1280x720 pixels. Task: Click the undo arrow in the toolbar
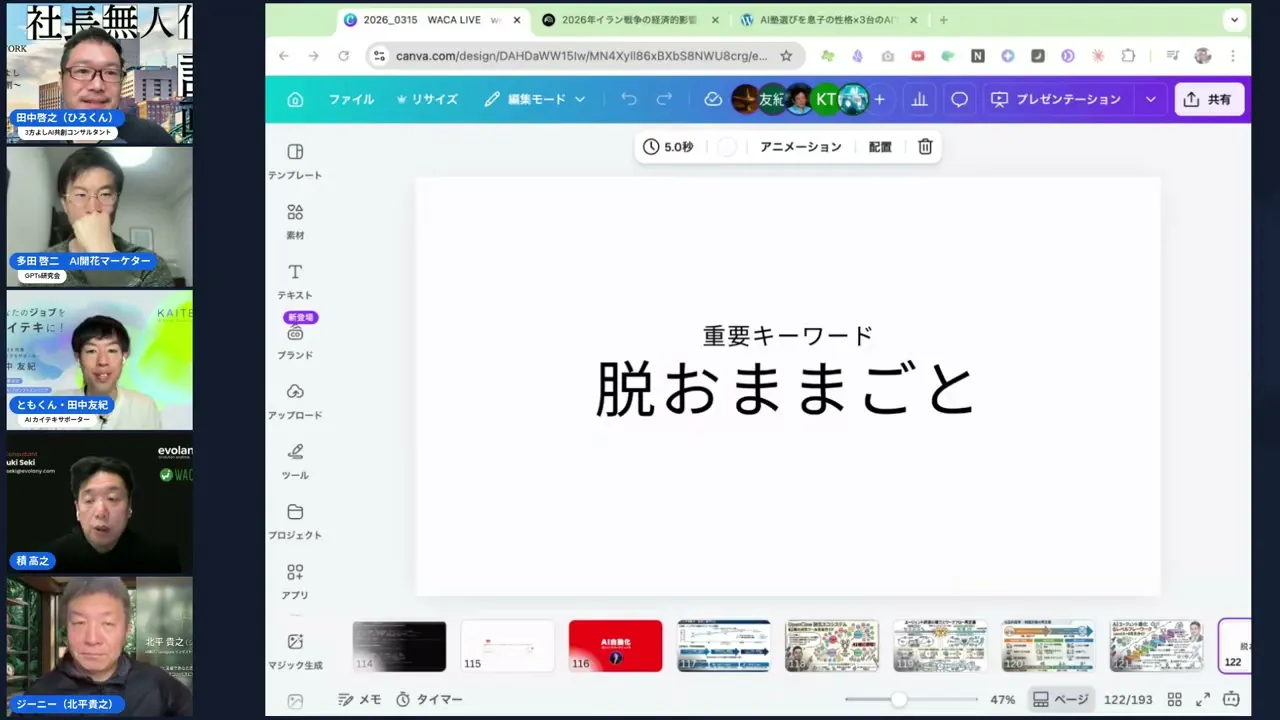coord(629,99)
